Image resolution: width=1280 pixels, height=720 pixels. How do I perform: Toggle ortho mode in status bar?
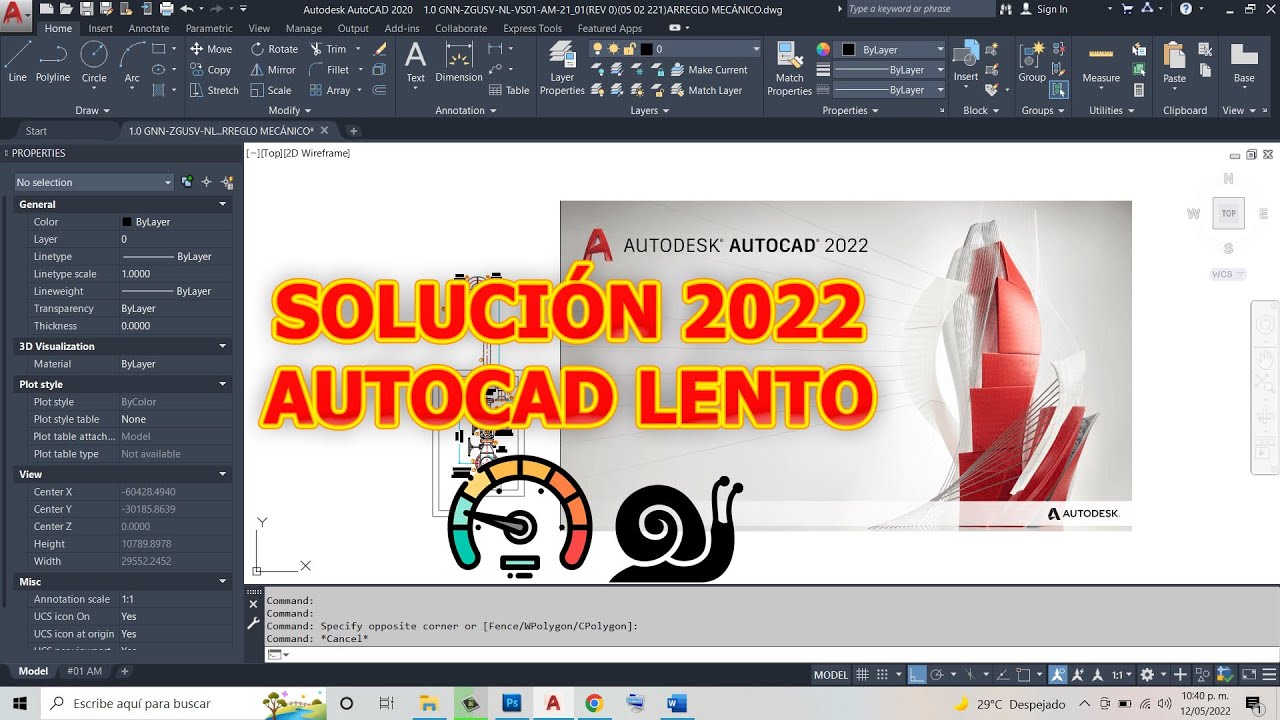tap(917, 675)
